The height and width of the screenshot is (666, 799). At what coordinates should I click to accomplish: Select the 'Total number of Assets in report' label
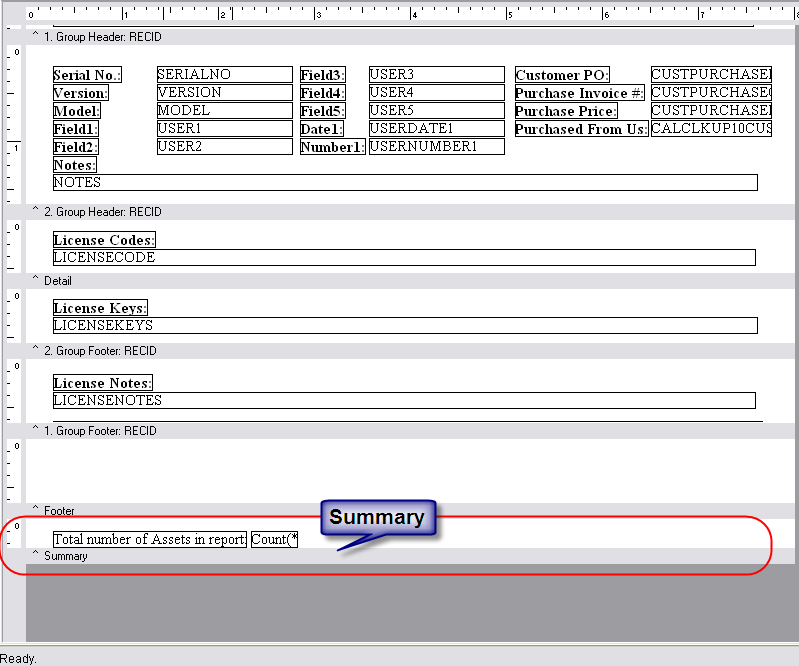click(x=150, y=540)
